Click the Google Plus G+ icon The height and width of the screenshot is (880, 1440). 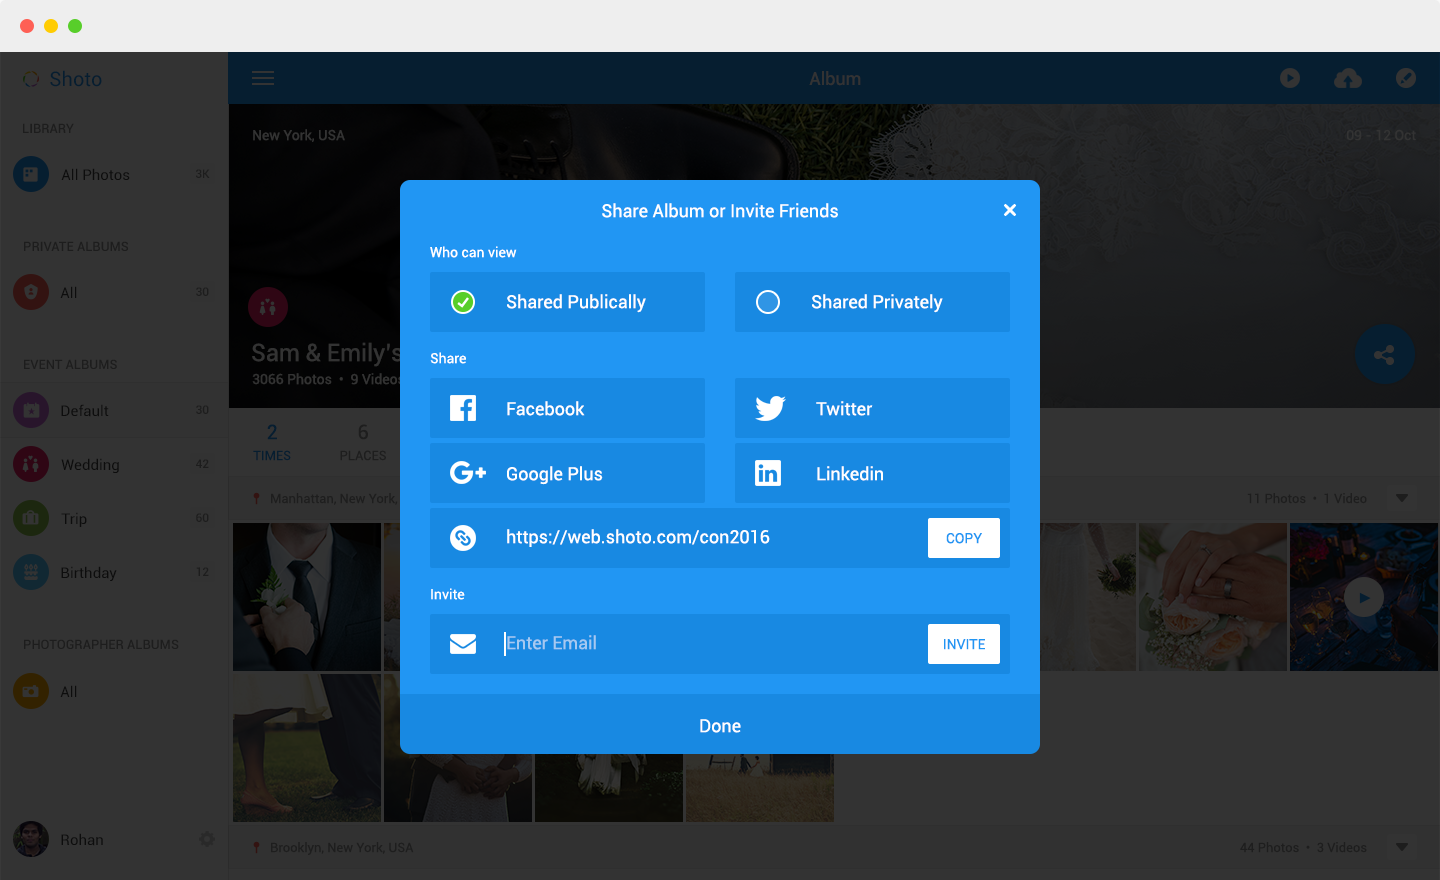pyautogui.click(x=467, y=473)
